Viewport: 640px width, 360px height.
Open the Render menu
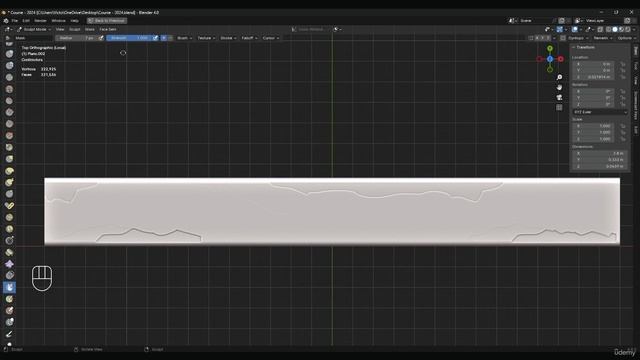point(40,20)
